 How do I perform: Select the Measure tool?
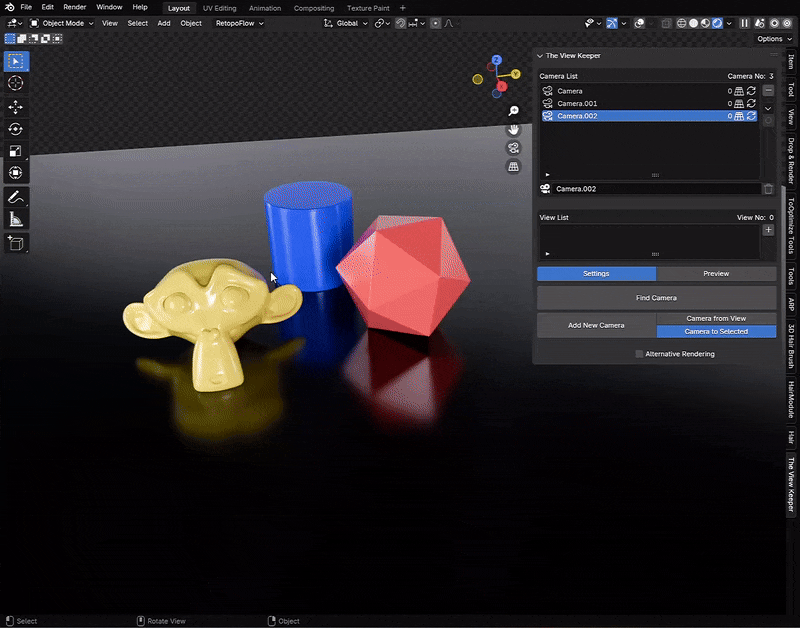tap(16, 219)
